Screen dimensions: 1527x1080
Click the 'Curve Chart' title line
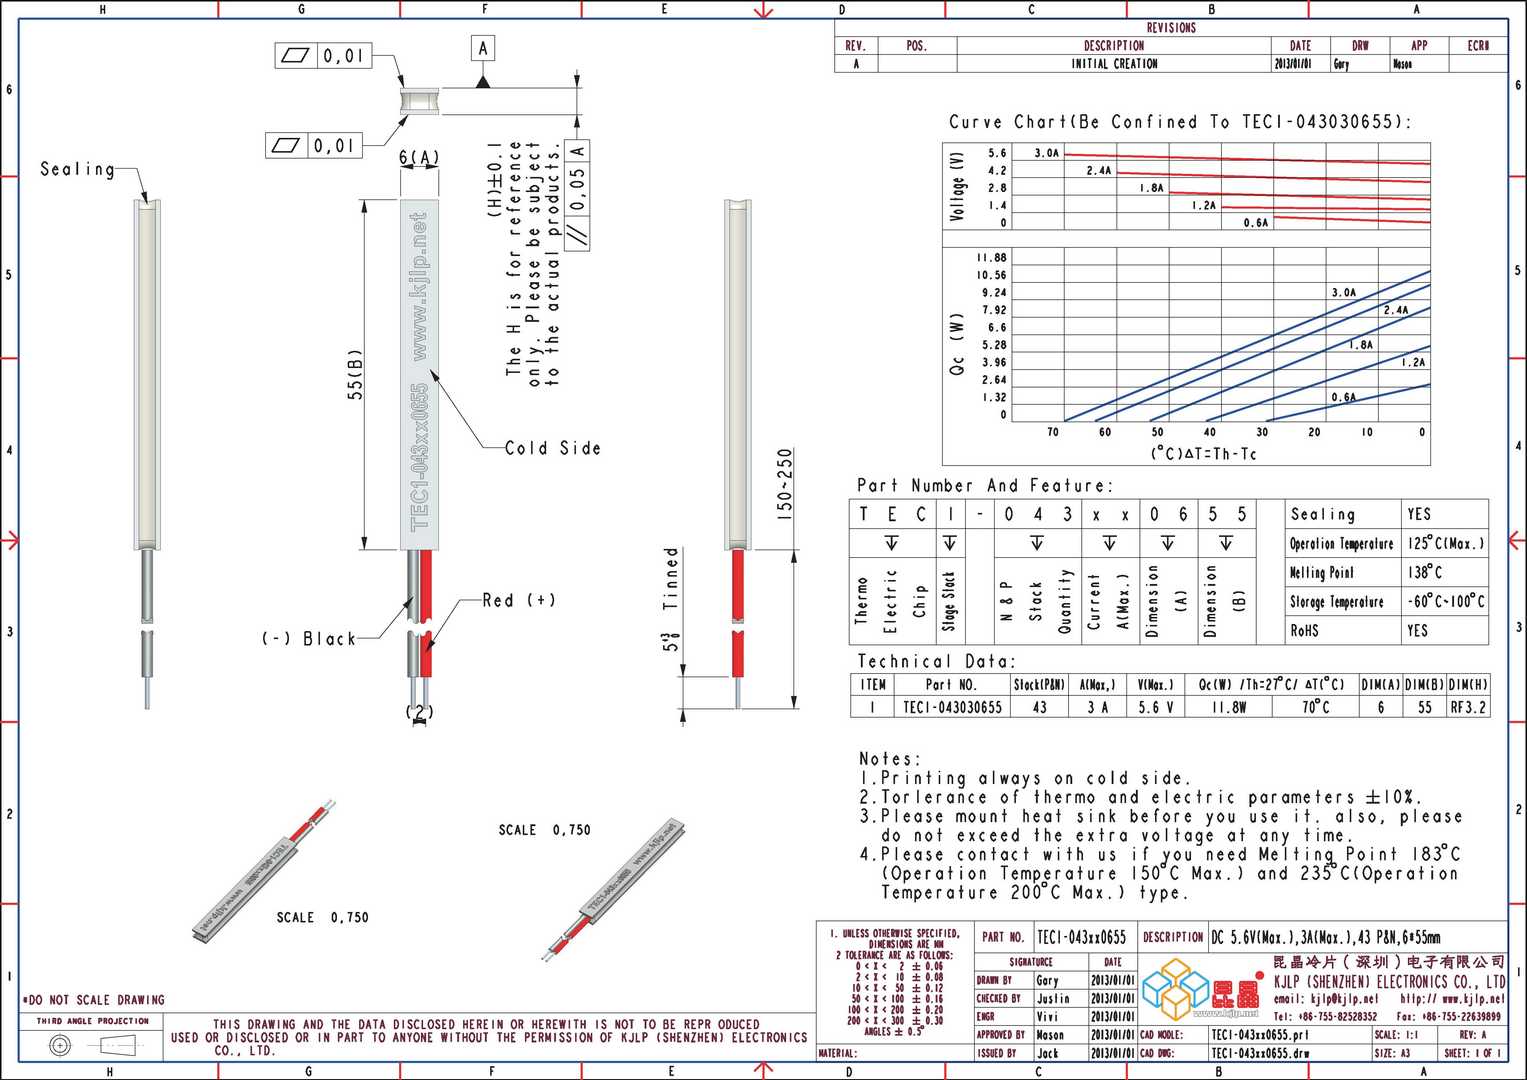[x=1180, y=122]
